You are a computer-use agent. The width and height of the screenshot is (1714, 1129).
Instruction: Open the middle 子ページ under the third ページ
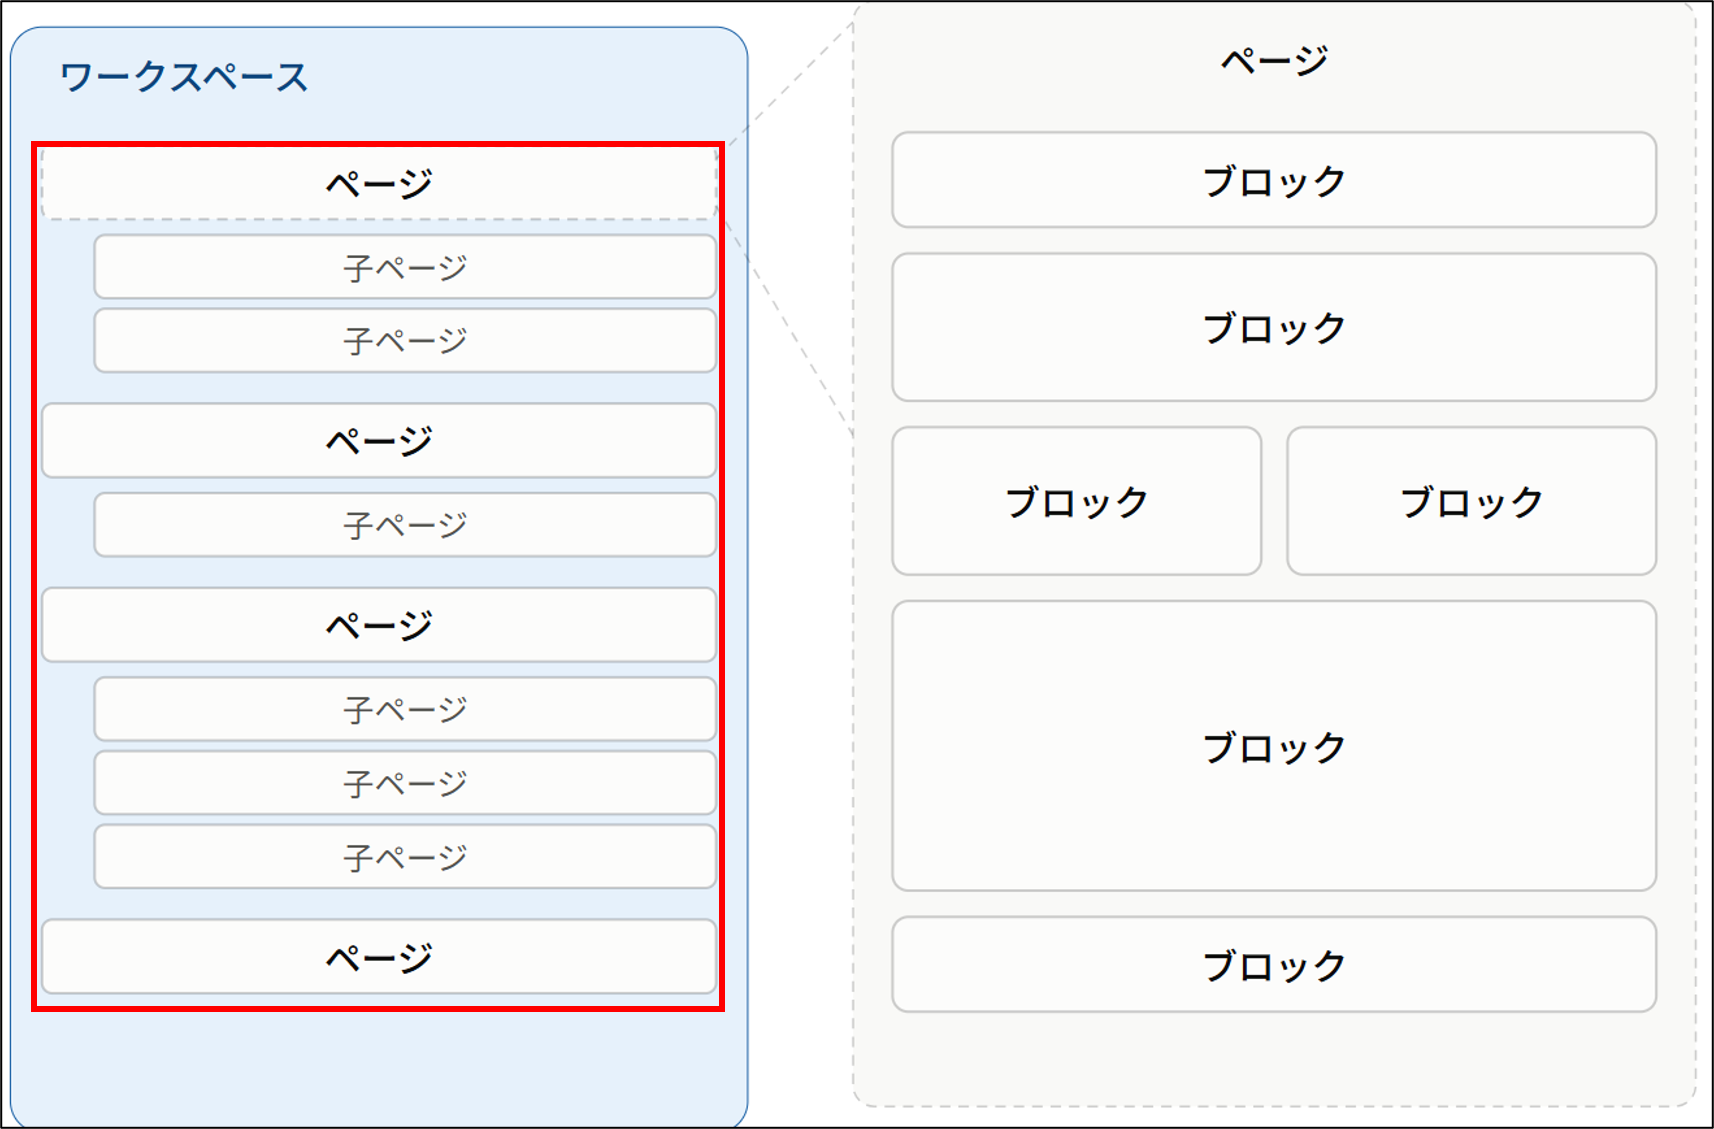click(x=405, y=783)
